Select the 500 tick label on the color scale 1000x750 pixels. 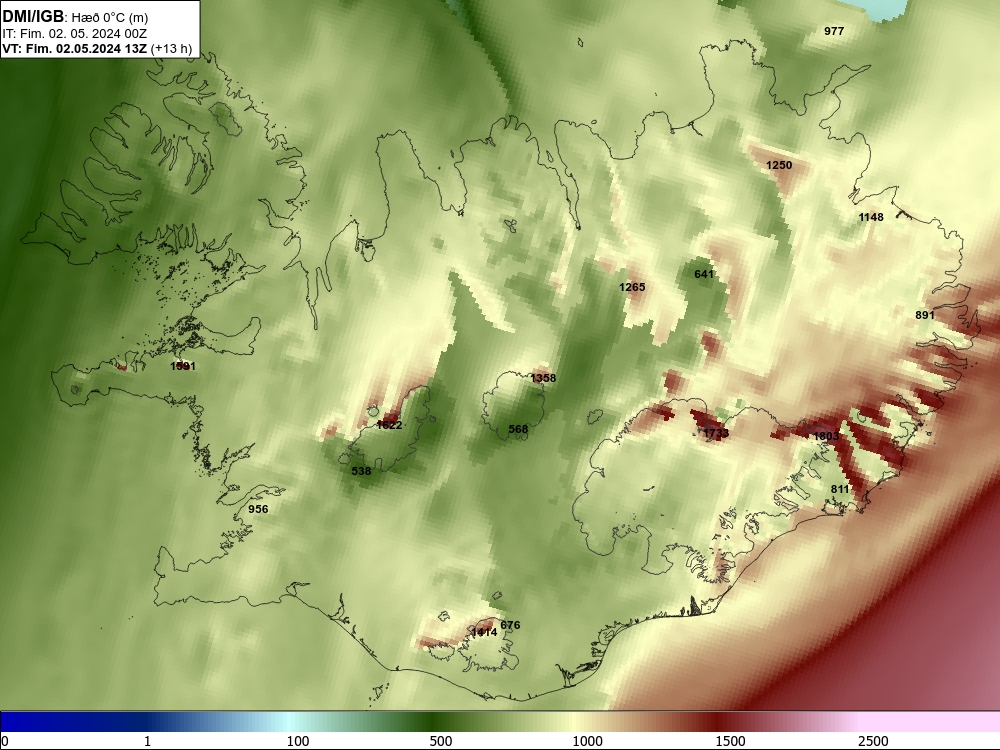pos(441,741)
